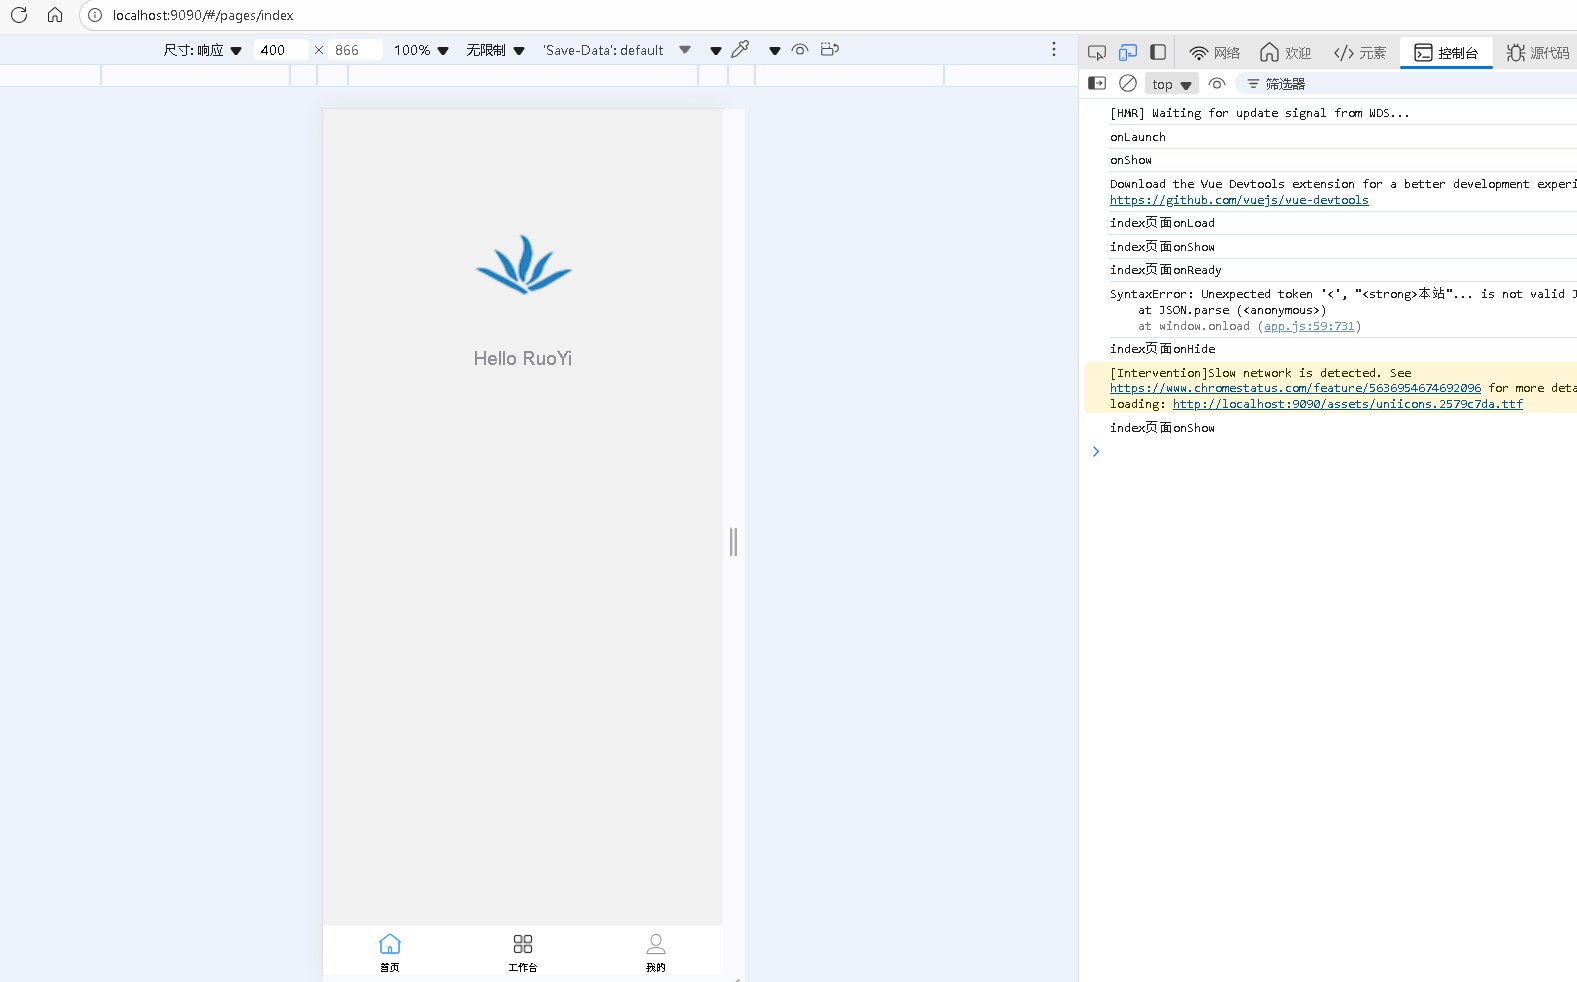
Task: Expand the 尺寸: 响应 dimensions dropdown
Action: [x=203, y=50]
